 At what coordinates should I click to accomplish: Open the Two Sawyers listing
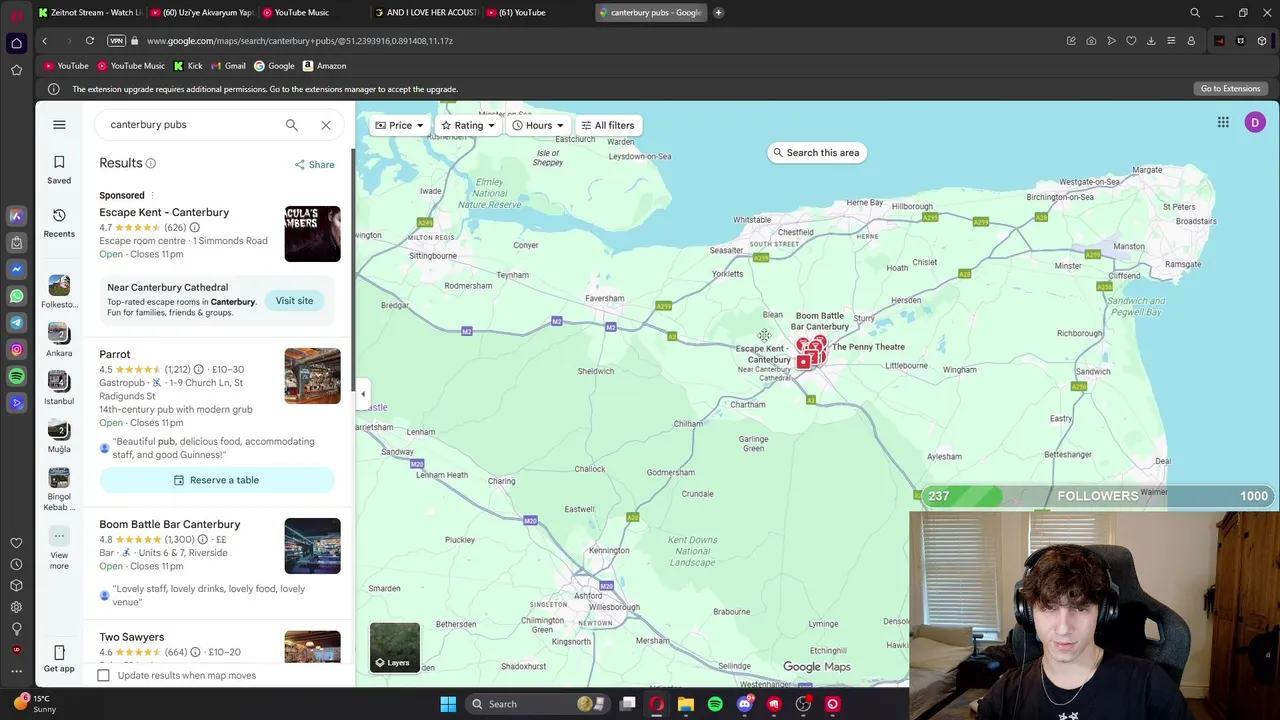pos(131,637)
